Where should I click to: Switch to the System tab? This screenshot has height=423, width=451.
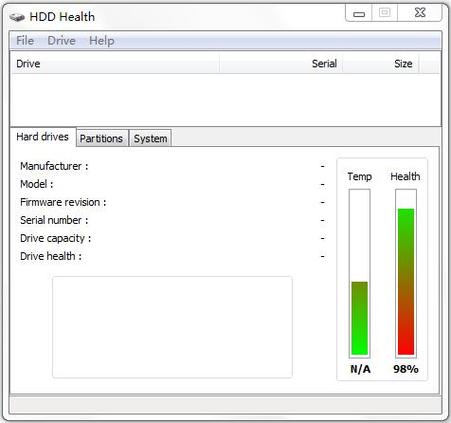click(150, 138)
